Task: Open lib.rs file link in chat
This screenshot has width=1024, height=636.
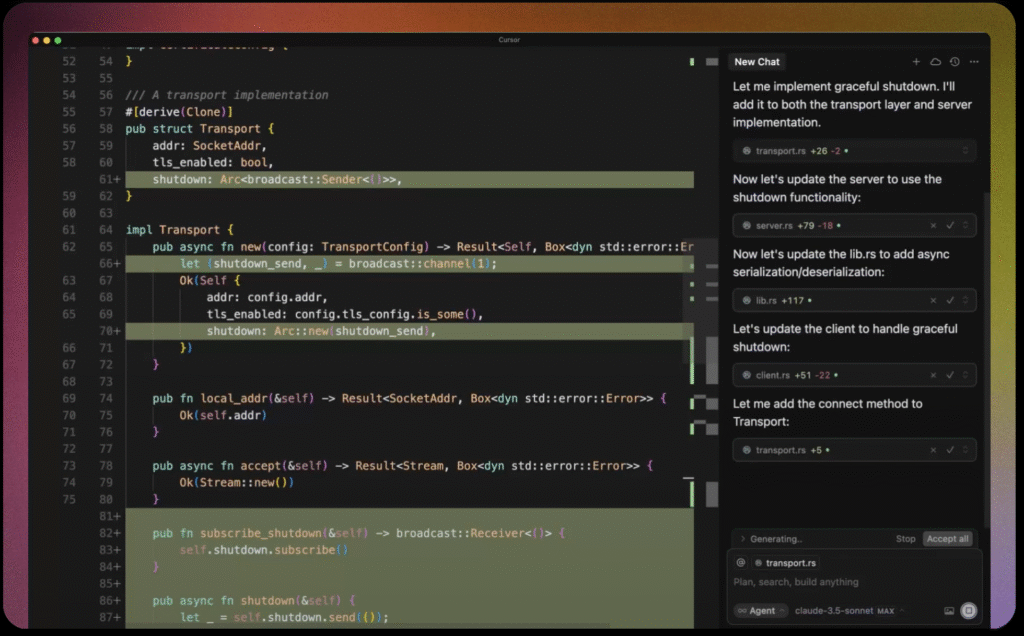Action: pos(766,300)
